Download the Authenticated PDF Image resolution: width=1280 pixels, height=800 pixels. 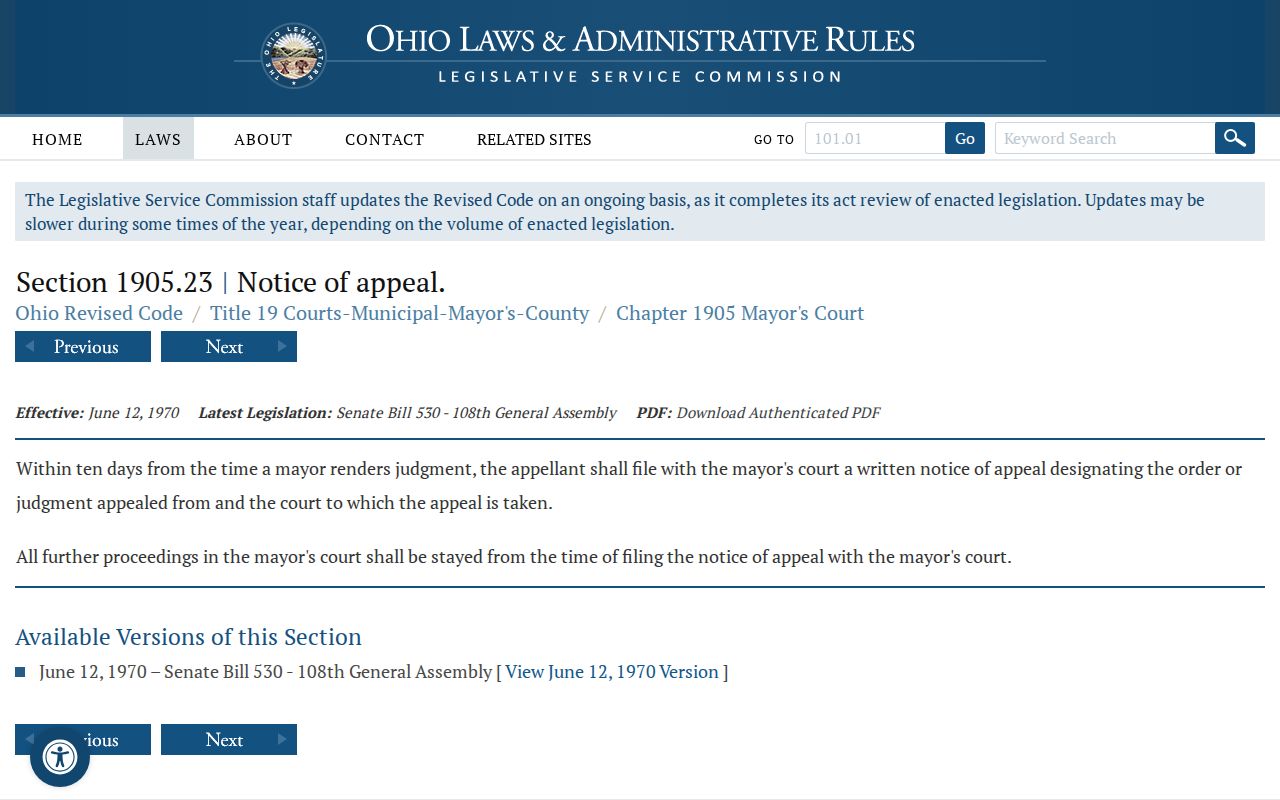pyautogui.click(x=778, y=412)
